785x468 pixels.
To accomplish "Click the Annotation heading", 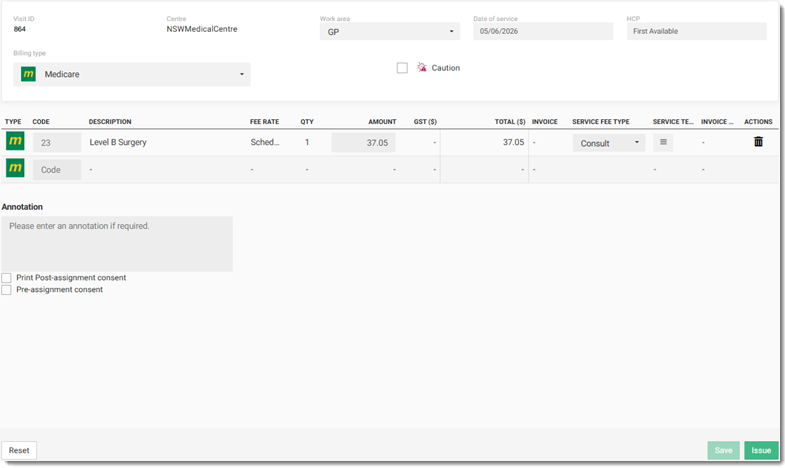I will coord(22,207).
